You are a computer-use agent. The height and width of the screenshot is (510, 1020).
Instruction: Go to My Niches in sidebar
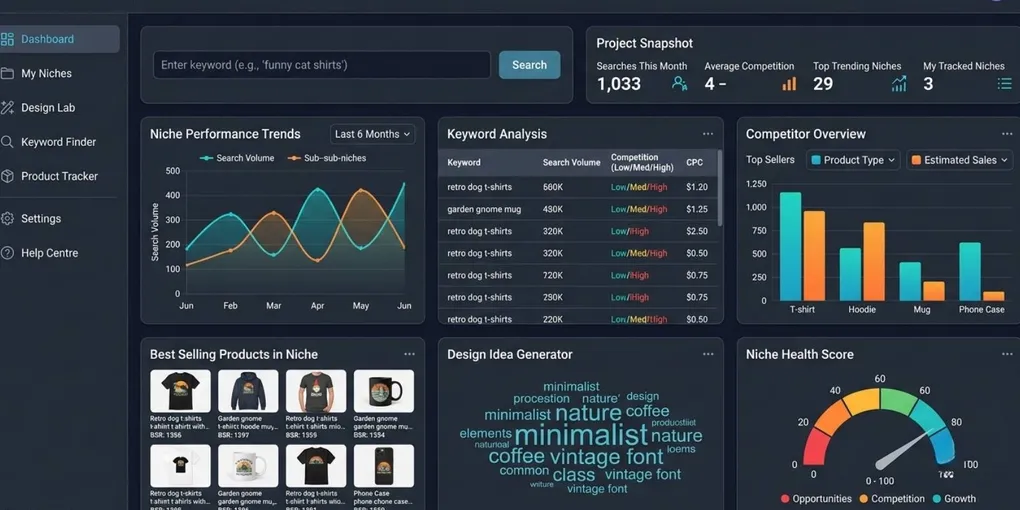pos(46,74)
